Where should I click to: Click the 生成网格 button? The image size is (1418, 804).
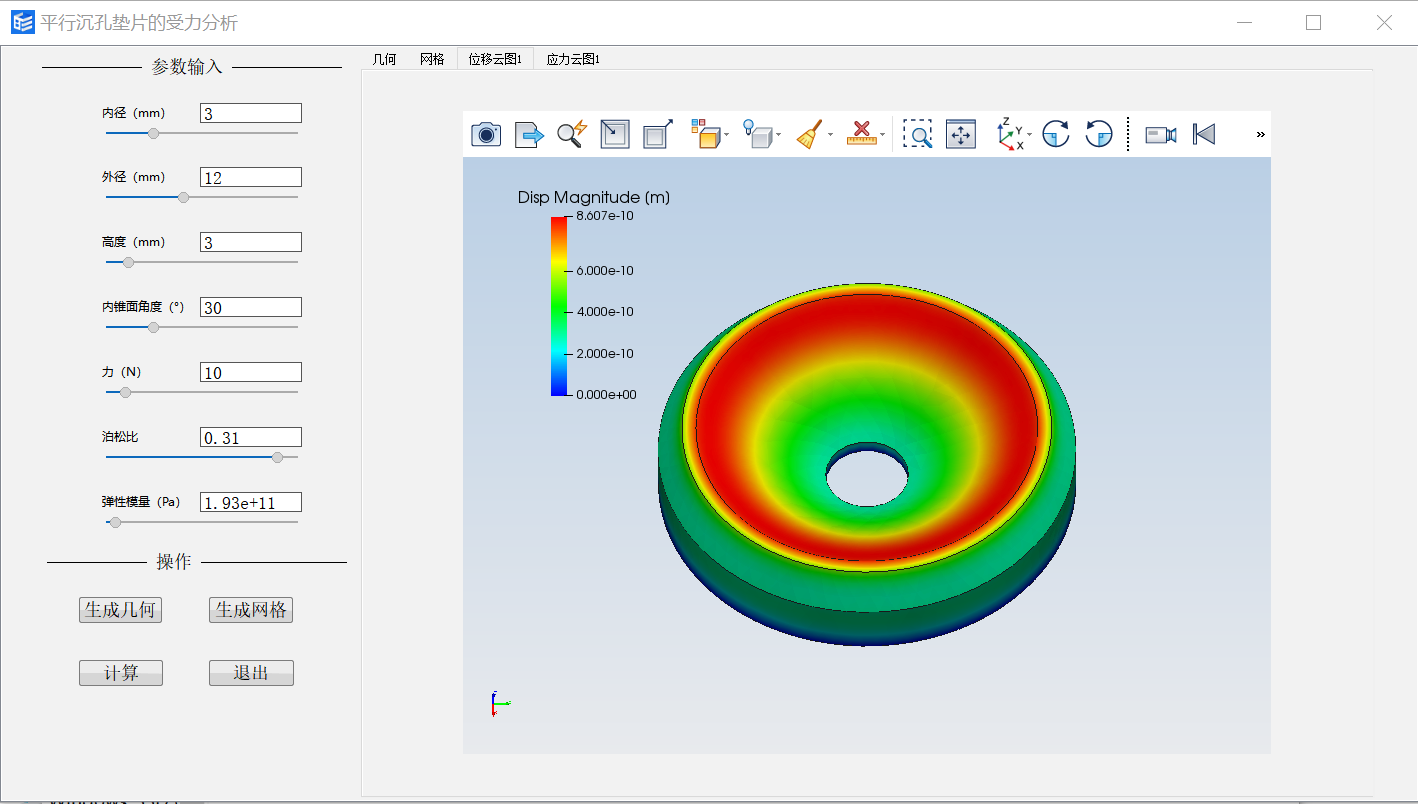tap(251, 610)
